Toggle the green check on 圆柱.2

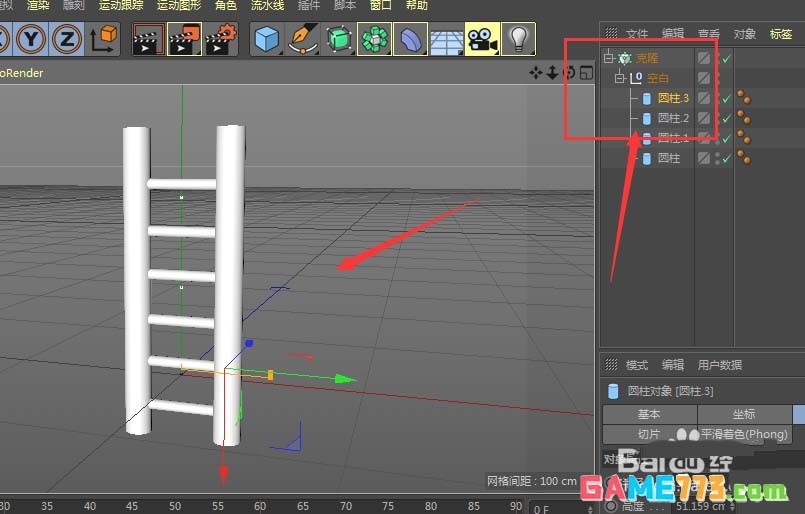[726, 119]
